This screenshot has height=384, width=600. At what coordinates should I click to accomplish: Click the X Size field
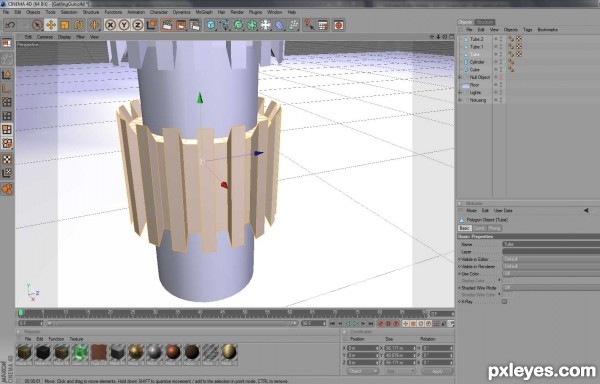pos(400,348)
